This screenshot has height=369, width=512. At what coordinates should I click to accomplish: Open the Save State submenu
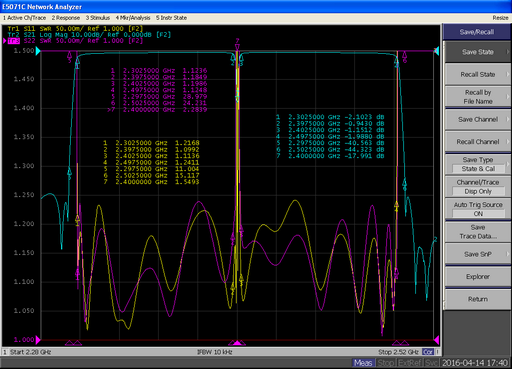(478, 52)
